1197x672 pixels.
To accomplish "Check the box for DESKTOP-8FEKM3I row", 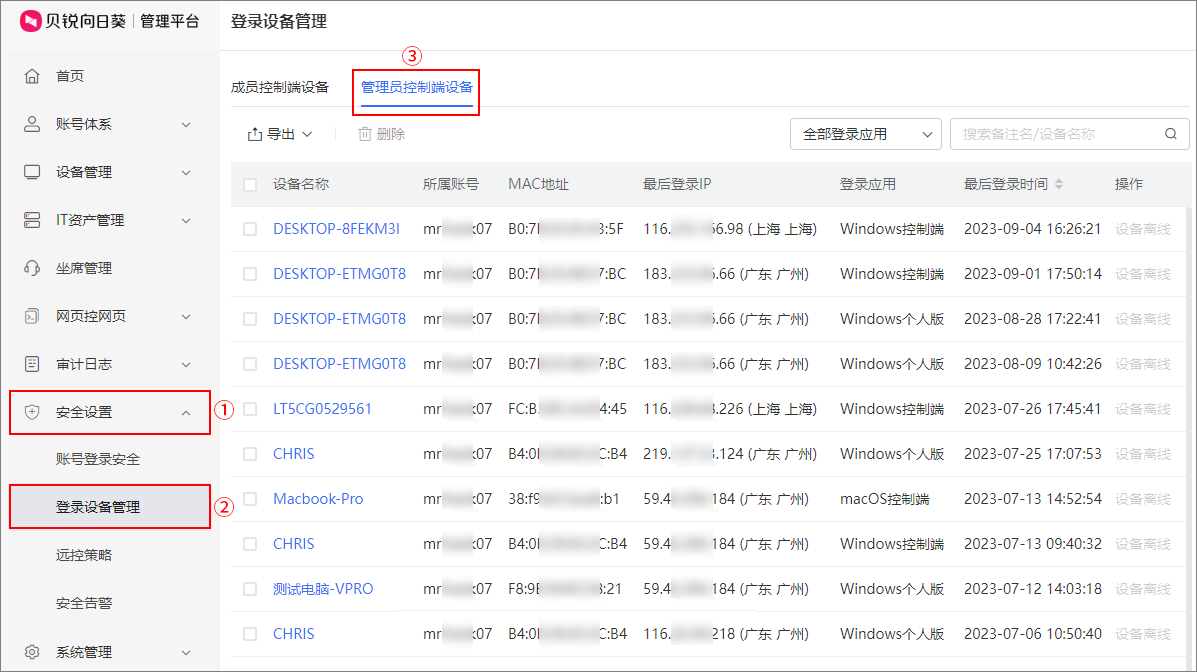I will coord(250,229).
